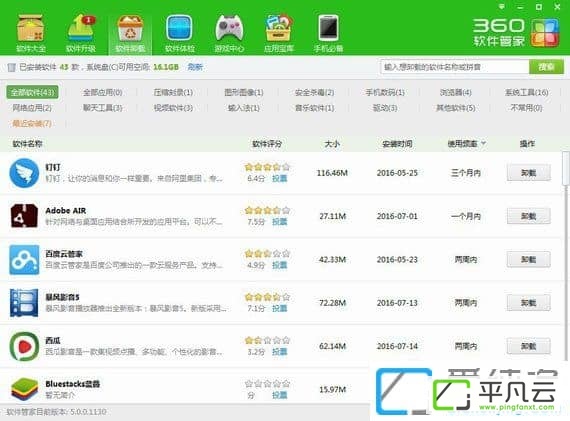Select the 最近安装(7) category

pos(32,124)
